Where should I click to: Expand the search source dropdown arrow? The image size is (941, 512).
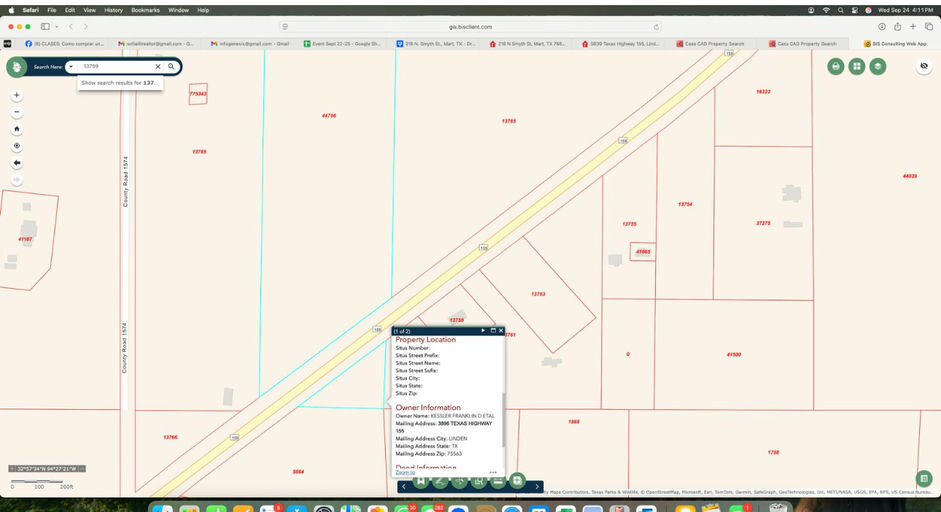click(x=71, y=66)
